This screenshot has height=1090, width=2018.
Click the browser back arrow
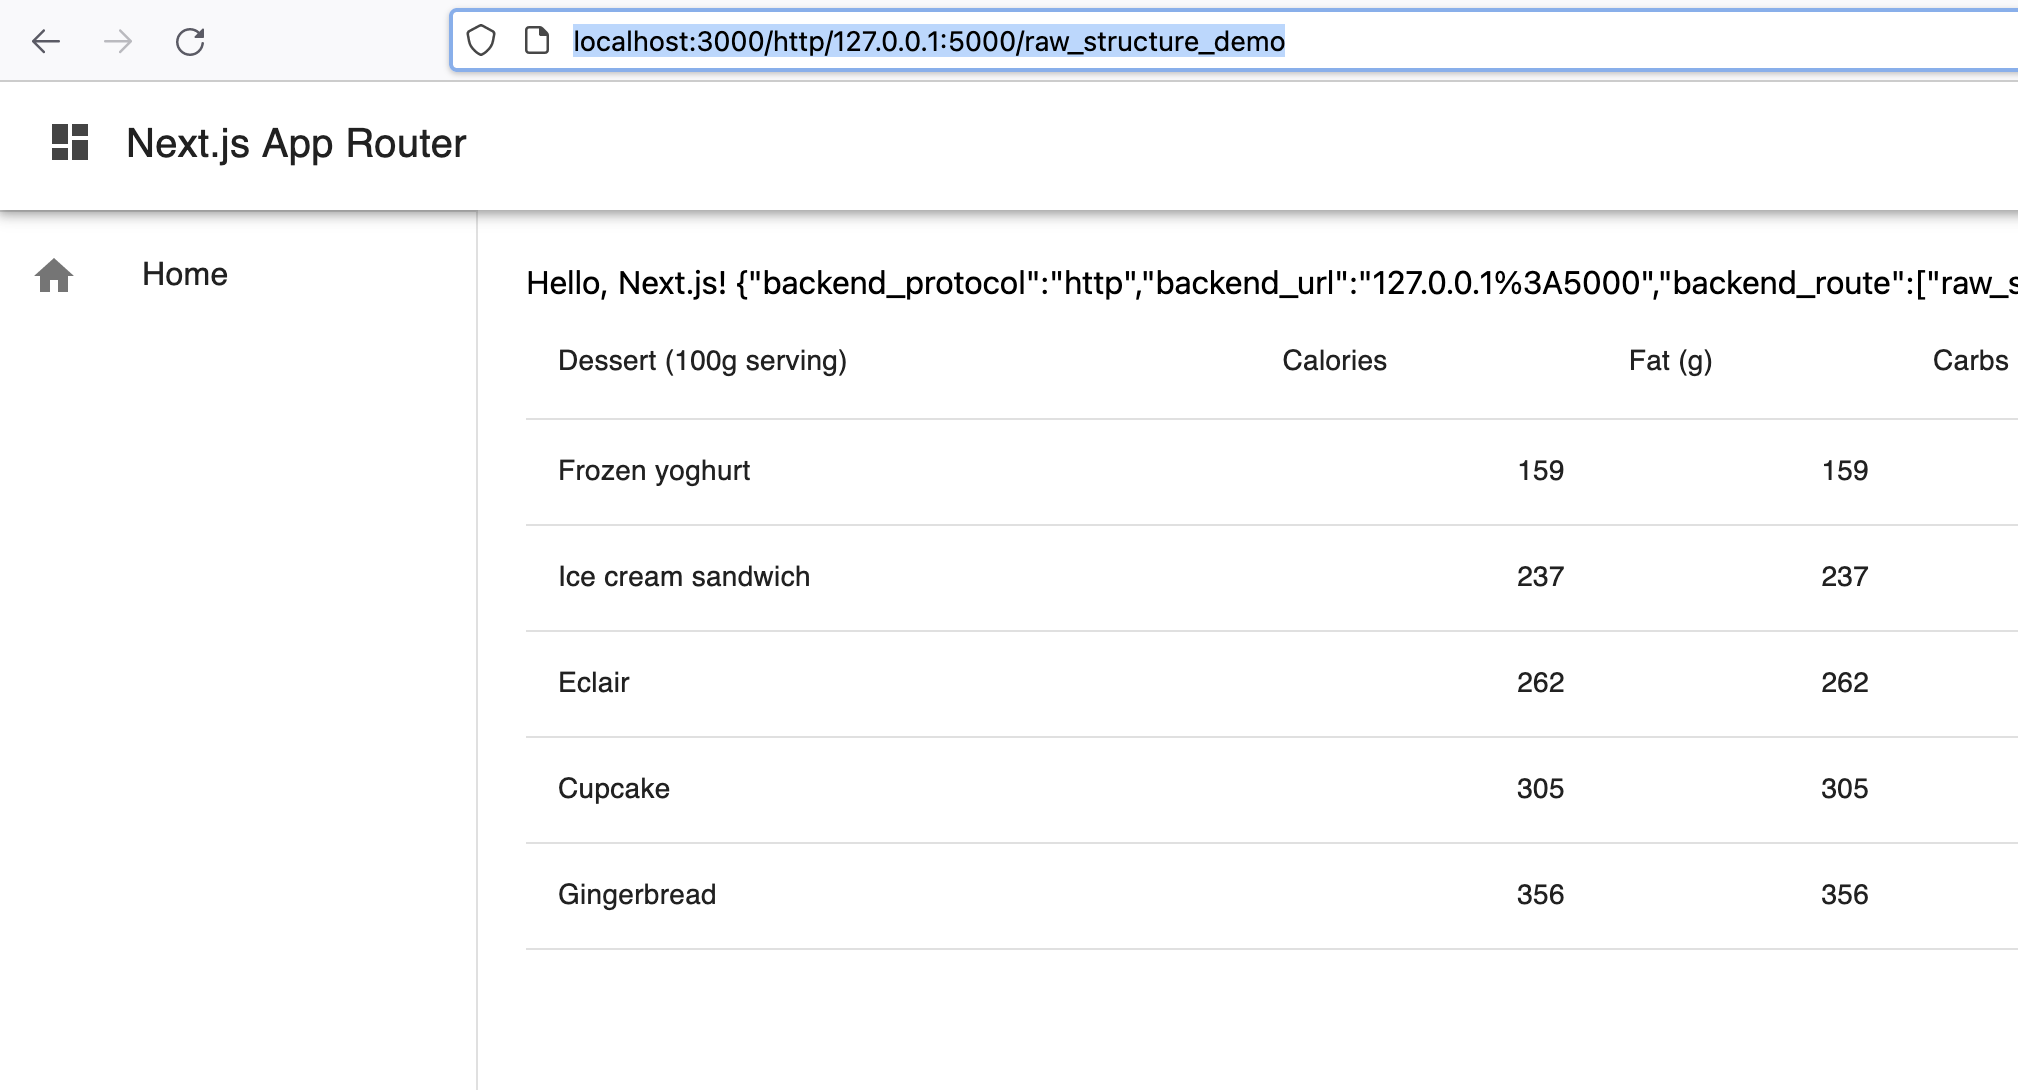46,41
